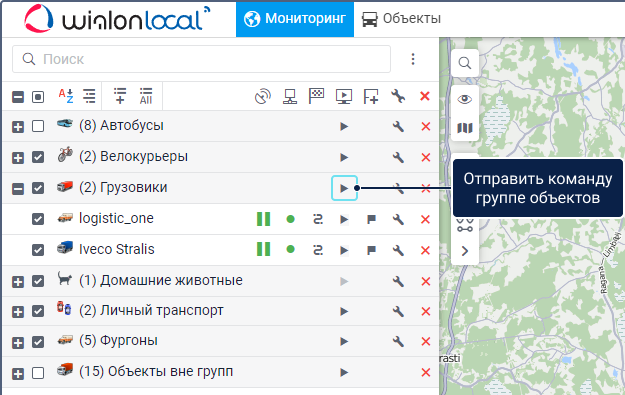Click the add-all list icon
Viewport: 625px width, 395px height.
[x=146, y=96]
